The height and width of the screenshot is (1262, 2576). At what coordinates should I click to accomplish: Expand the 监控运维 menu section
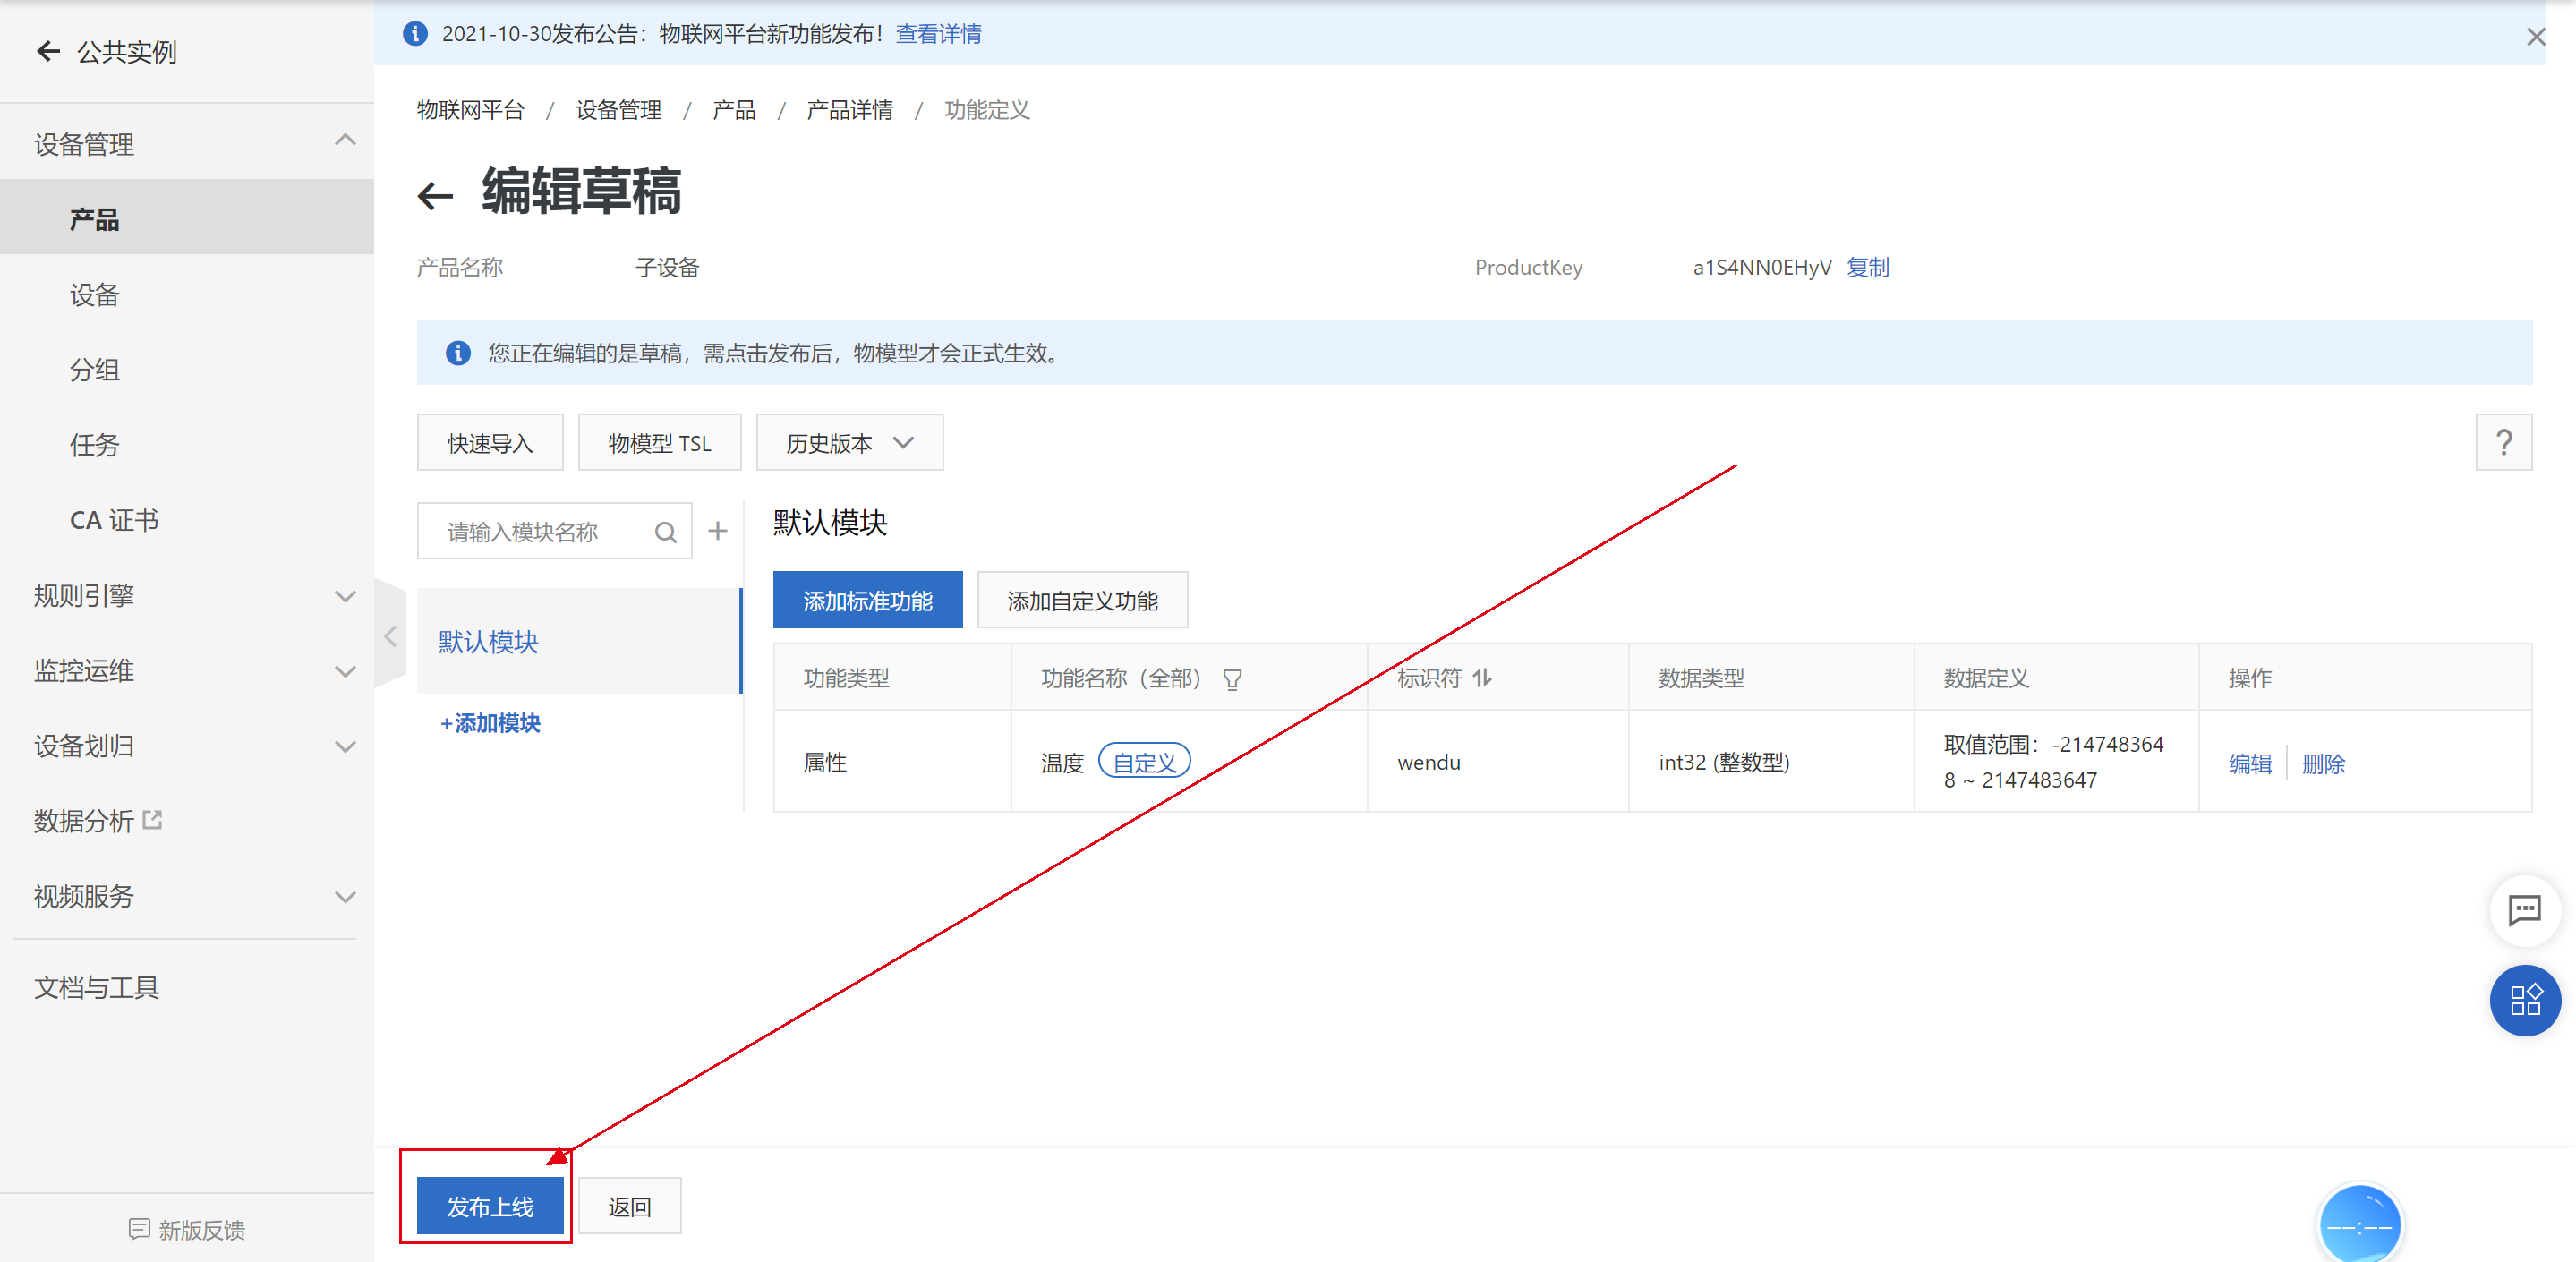(x=190, y=671)
